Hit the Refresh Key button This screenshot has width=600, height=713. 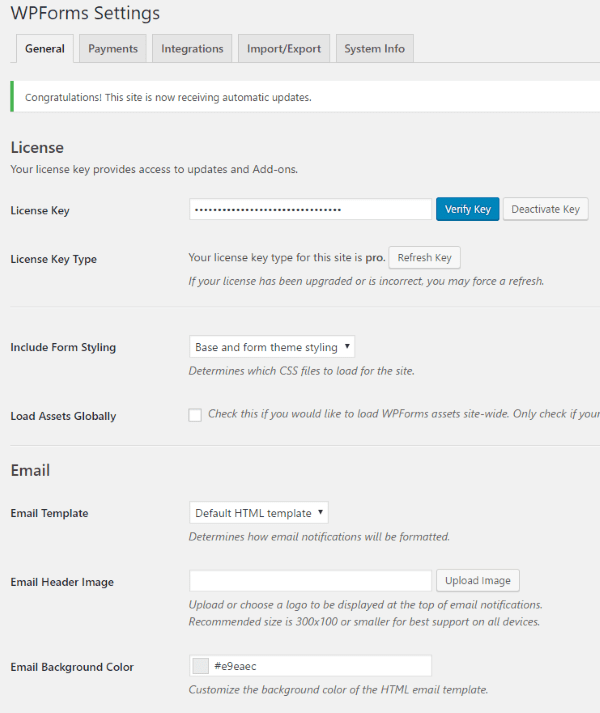[424, 257]
